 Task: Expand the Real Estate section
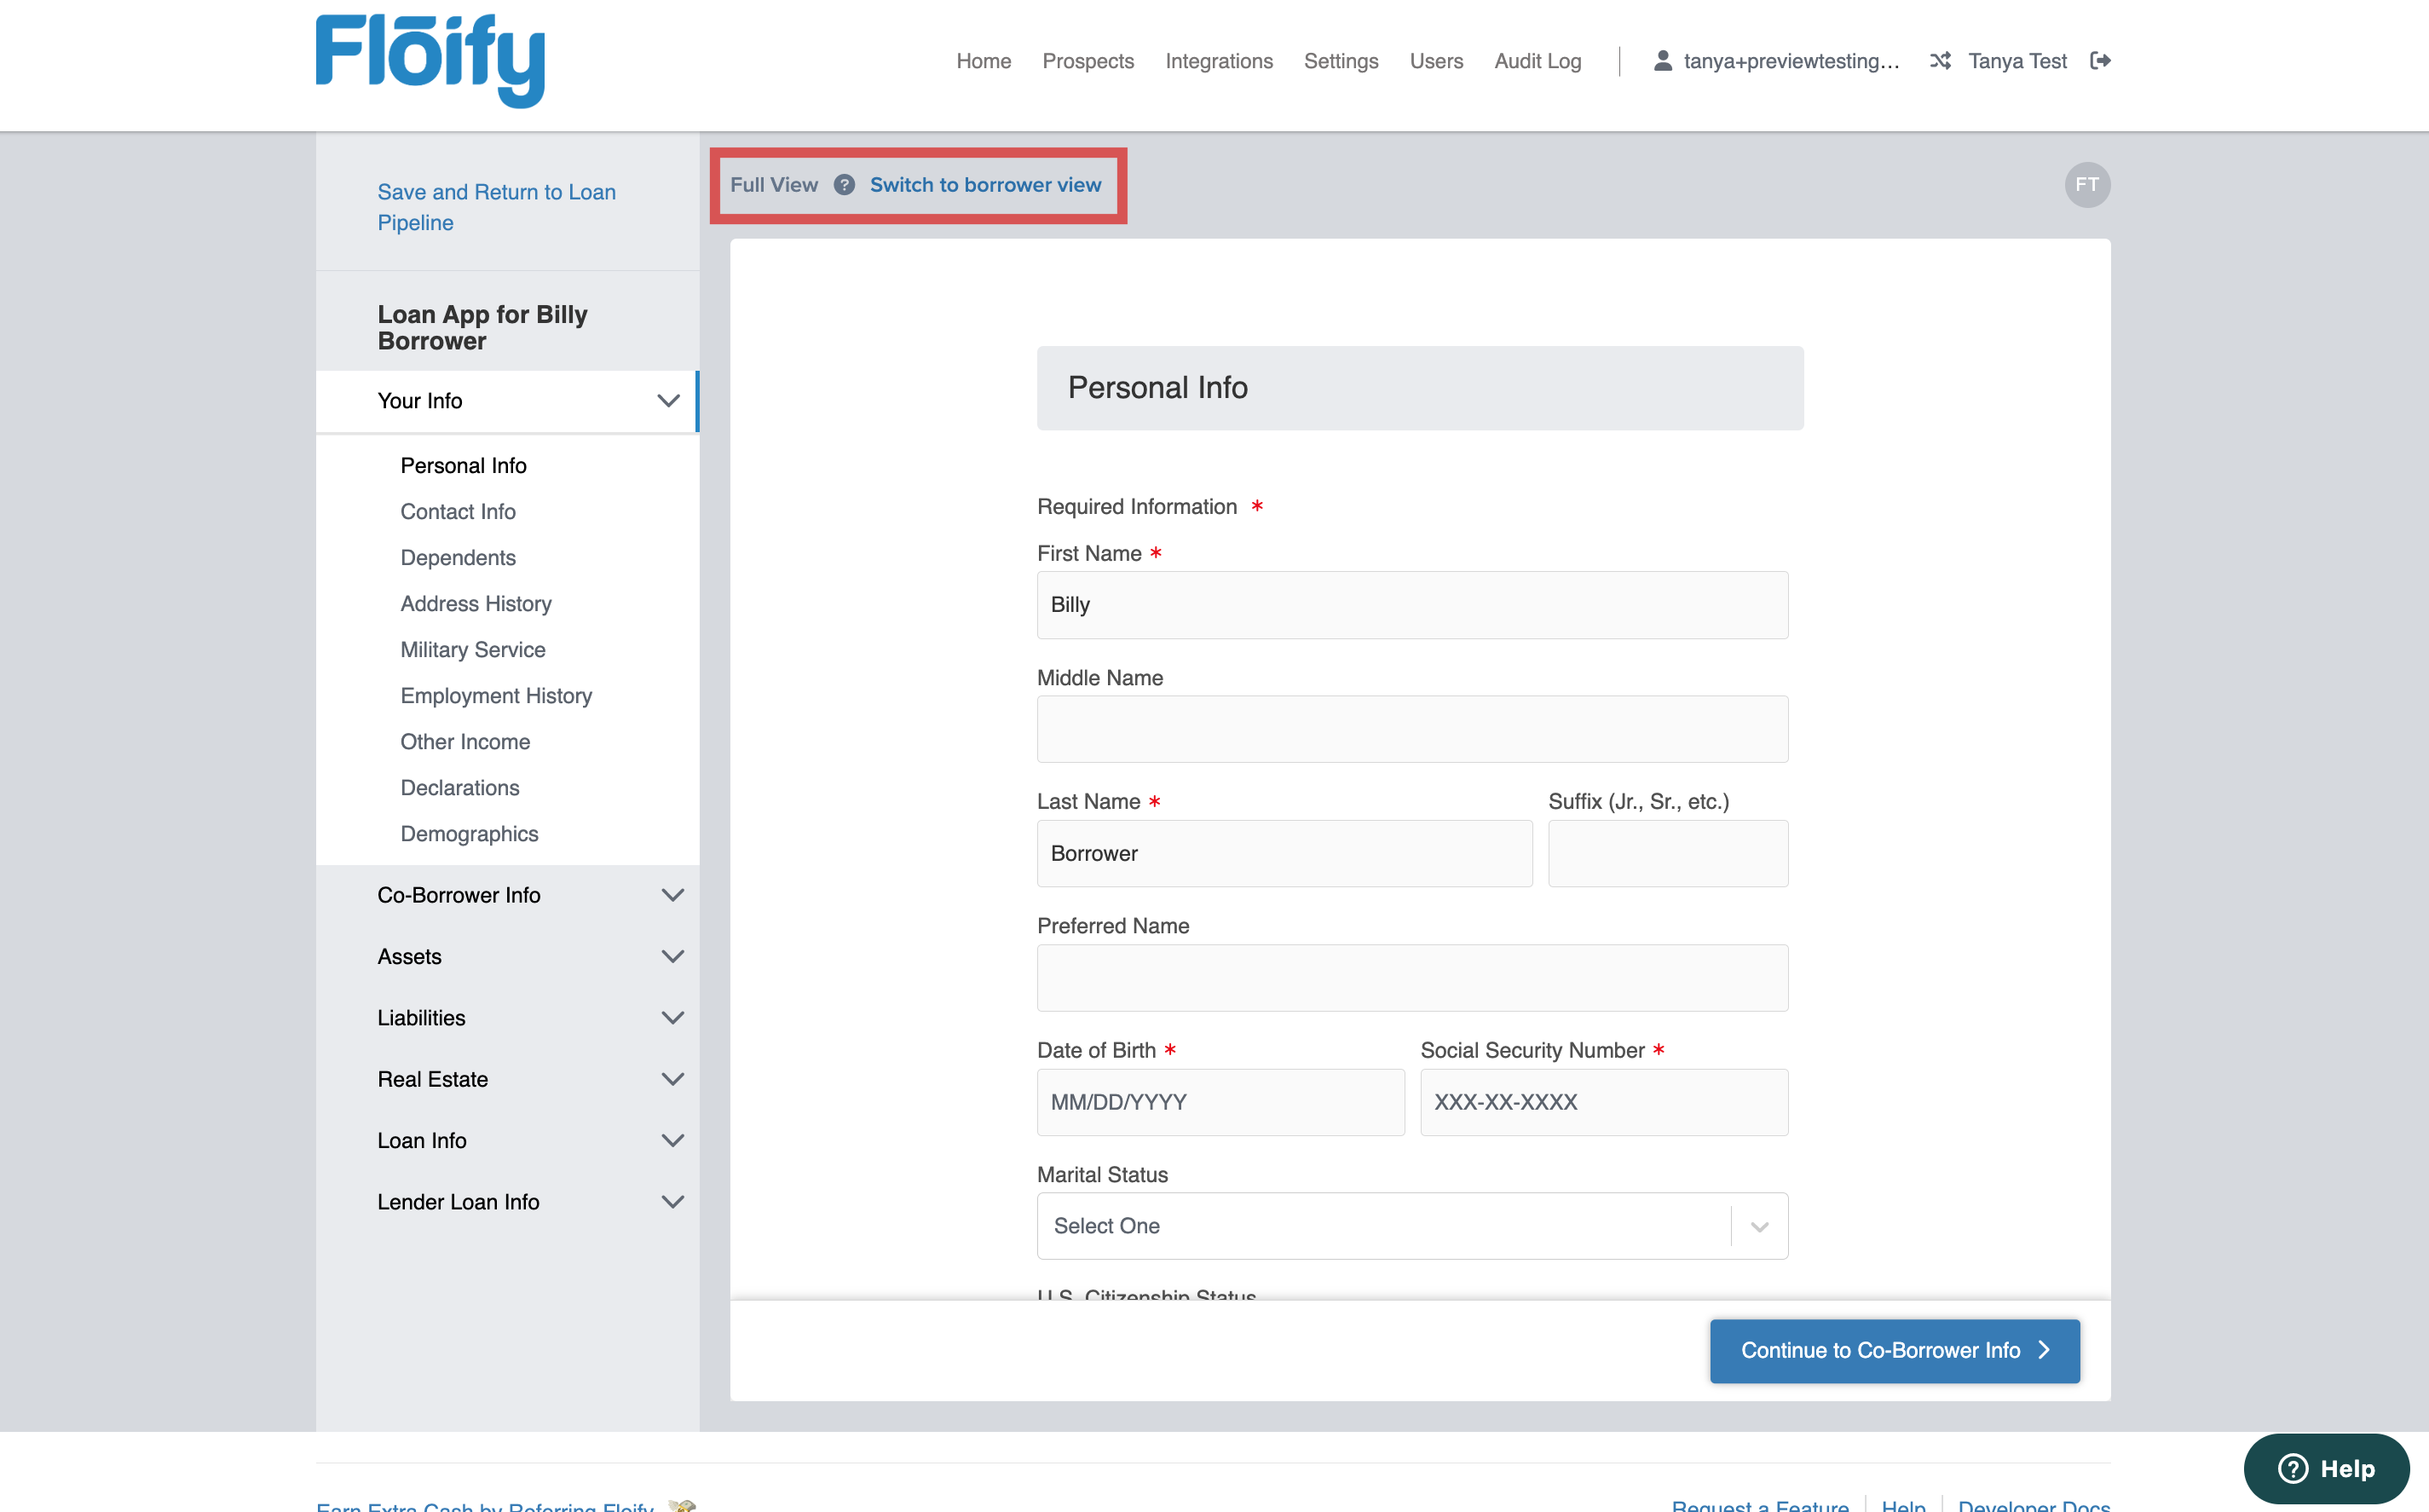click(672, 1079)
